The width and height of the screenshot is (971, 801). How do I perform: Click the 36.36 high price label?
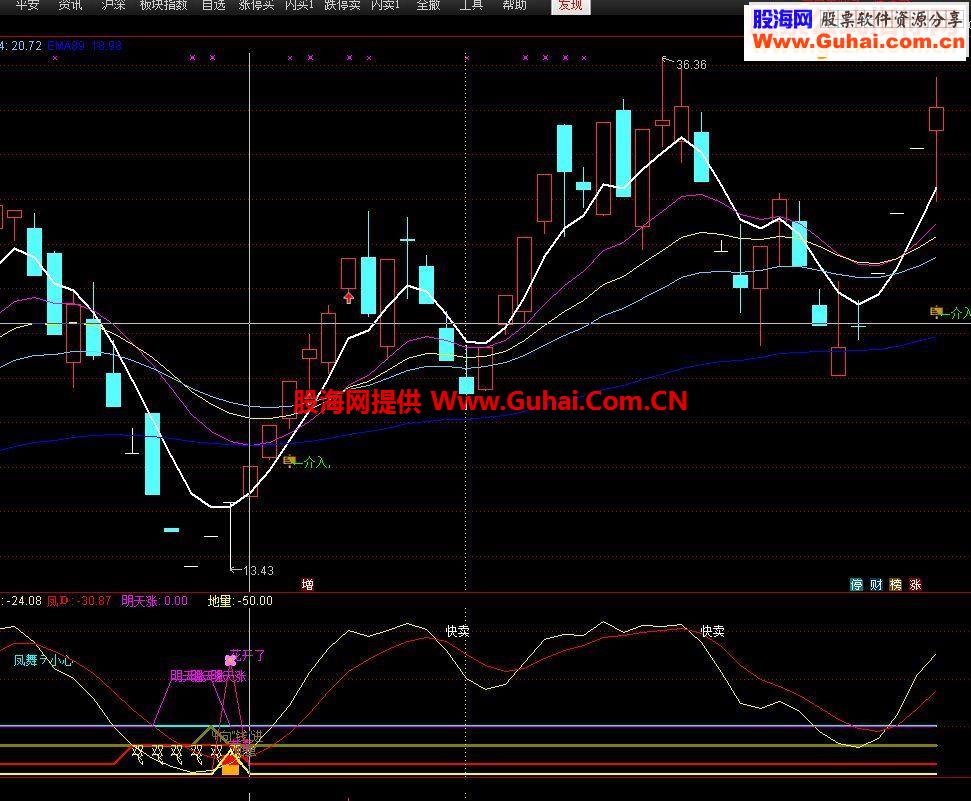coord(691,65)
